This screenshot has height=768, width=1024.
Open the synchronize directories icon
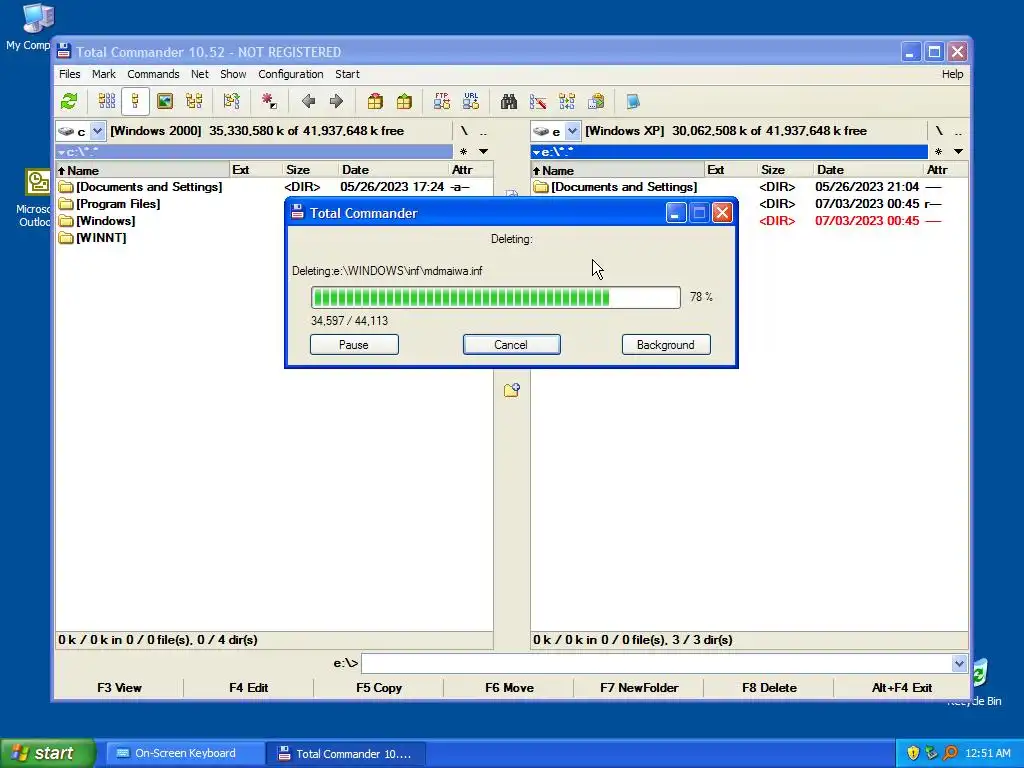coord(567,101)
